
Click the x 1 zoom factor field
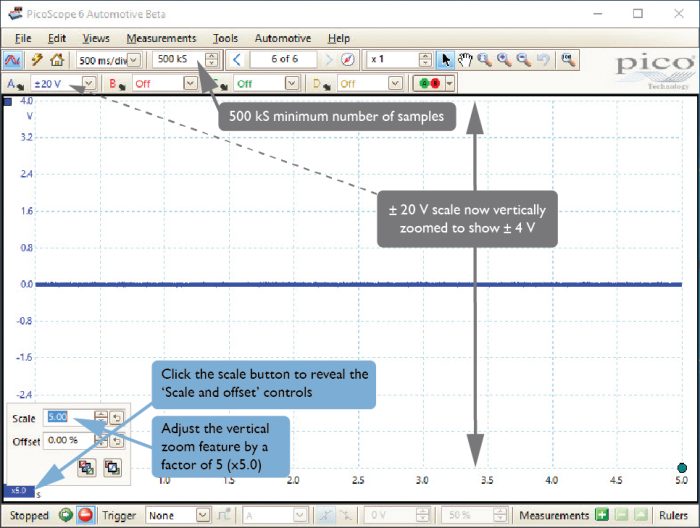pyautogui.click(x=393, y=59)
